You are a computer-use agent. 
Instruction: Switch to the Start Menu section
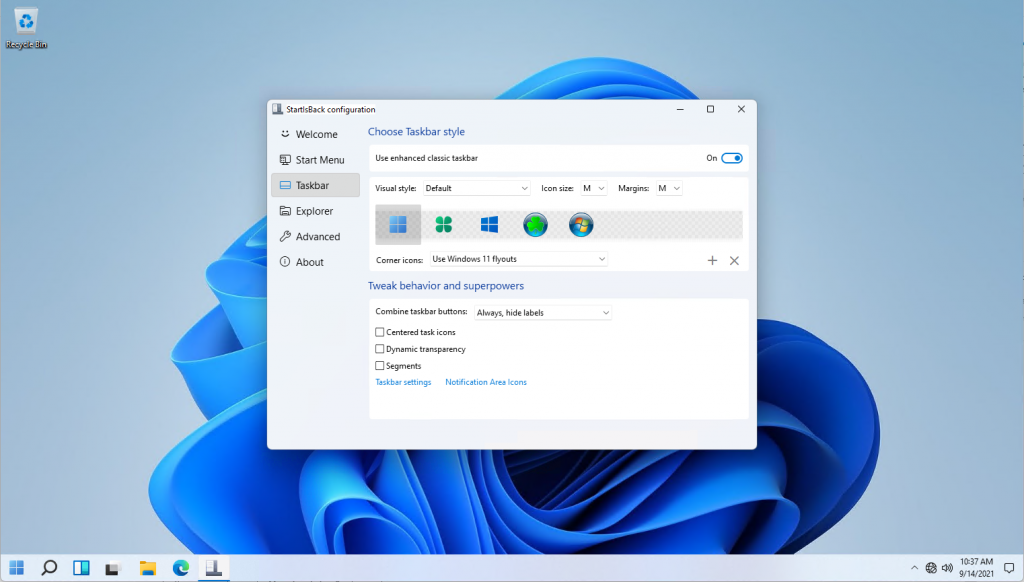tap(319, 160)
